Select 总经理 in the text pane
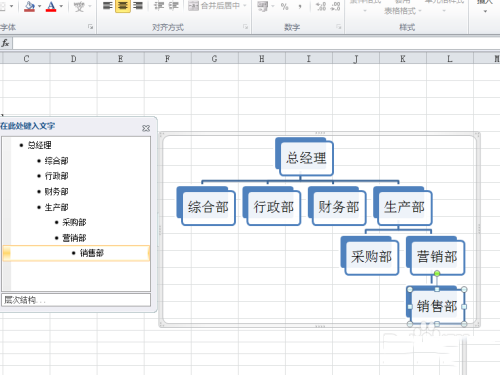Image resolution: width=500 pixels, height=375 pixels. pyautogui.click(x=39, y=145)
